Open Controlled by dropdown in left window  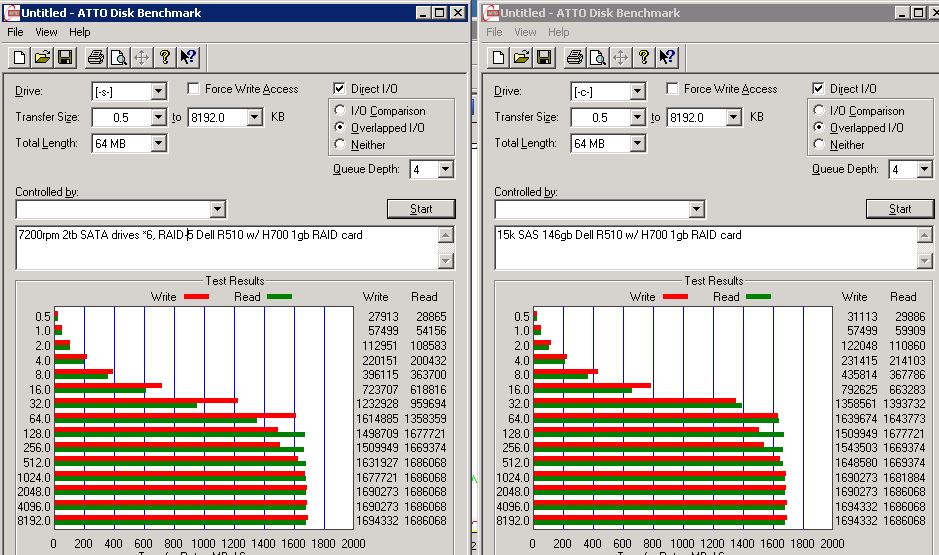(x=217, y=209)
